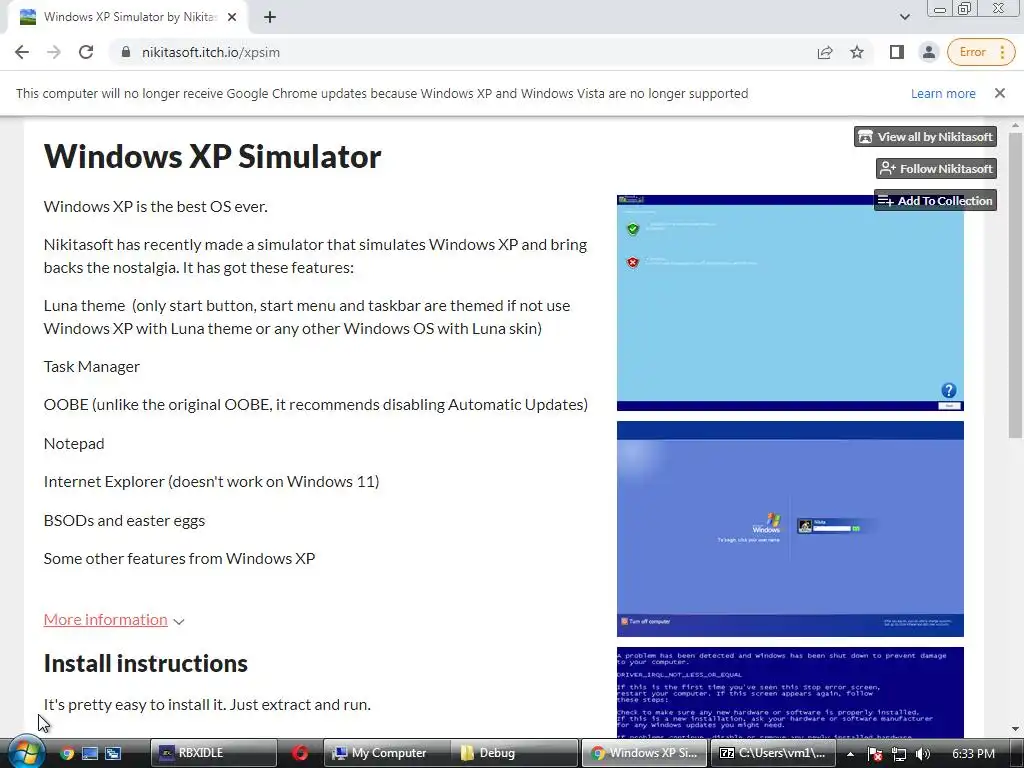Click the Action Center flag tray icon
This screenshot has height=768, width=1024.
(x=875, y=754)
